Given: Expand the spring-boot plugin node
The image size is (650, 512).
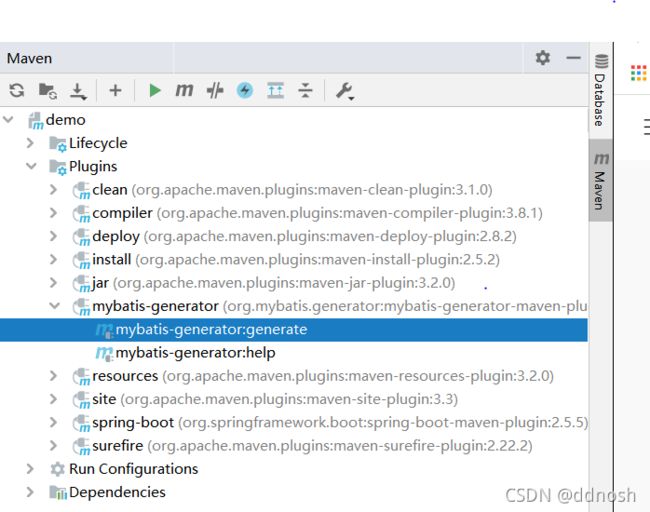Looking at the screenshot, I should [x=53, y=422].
